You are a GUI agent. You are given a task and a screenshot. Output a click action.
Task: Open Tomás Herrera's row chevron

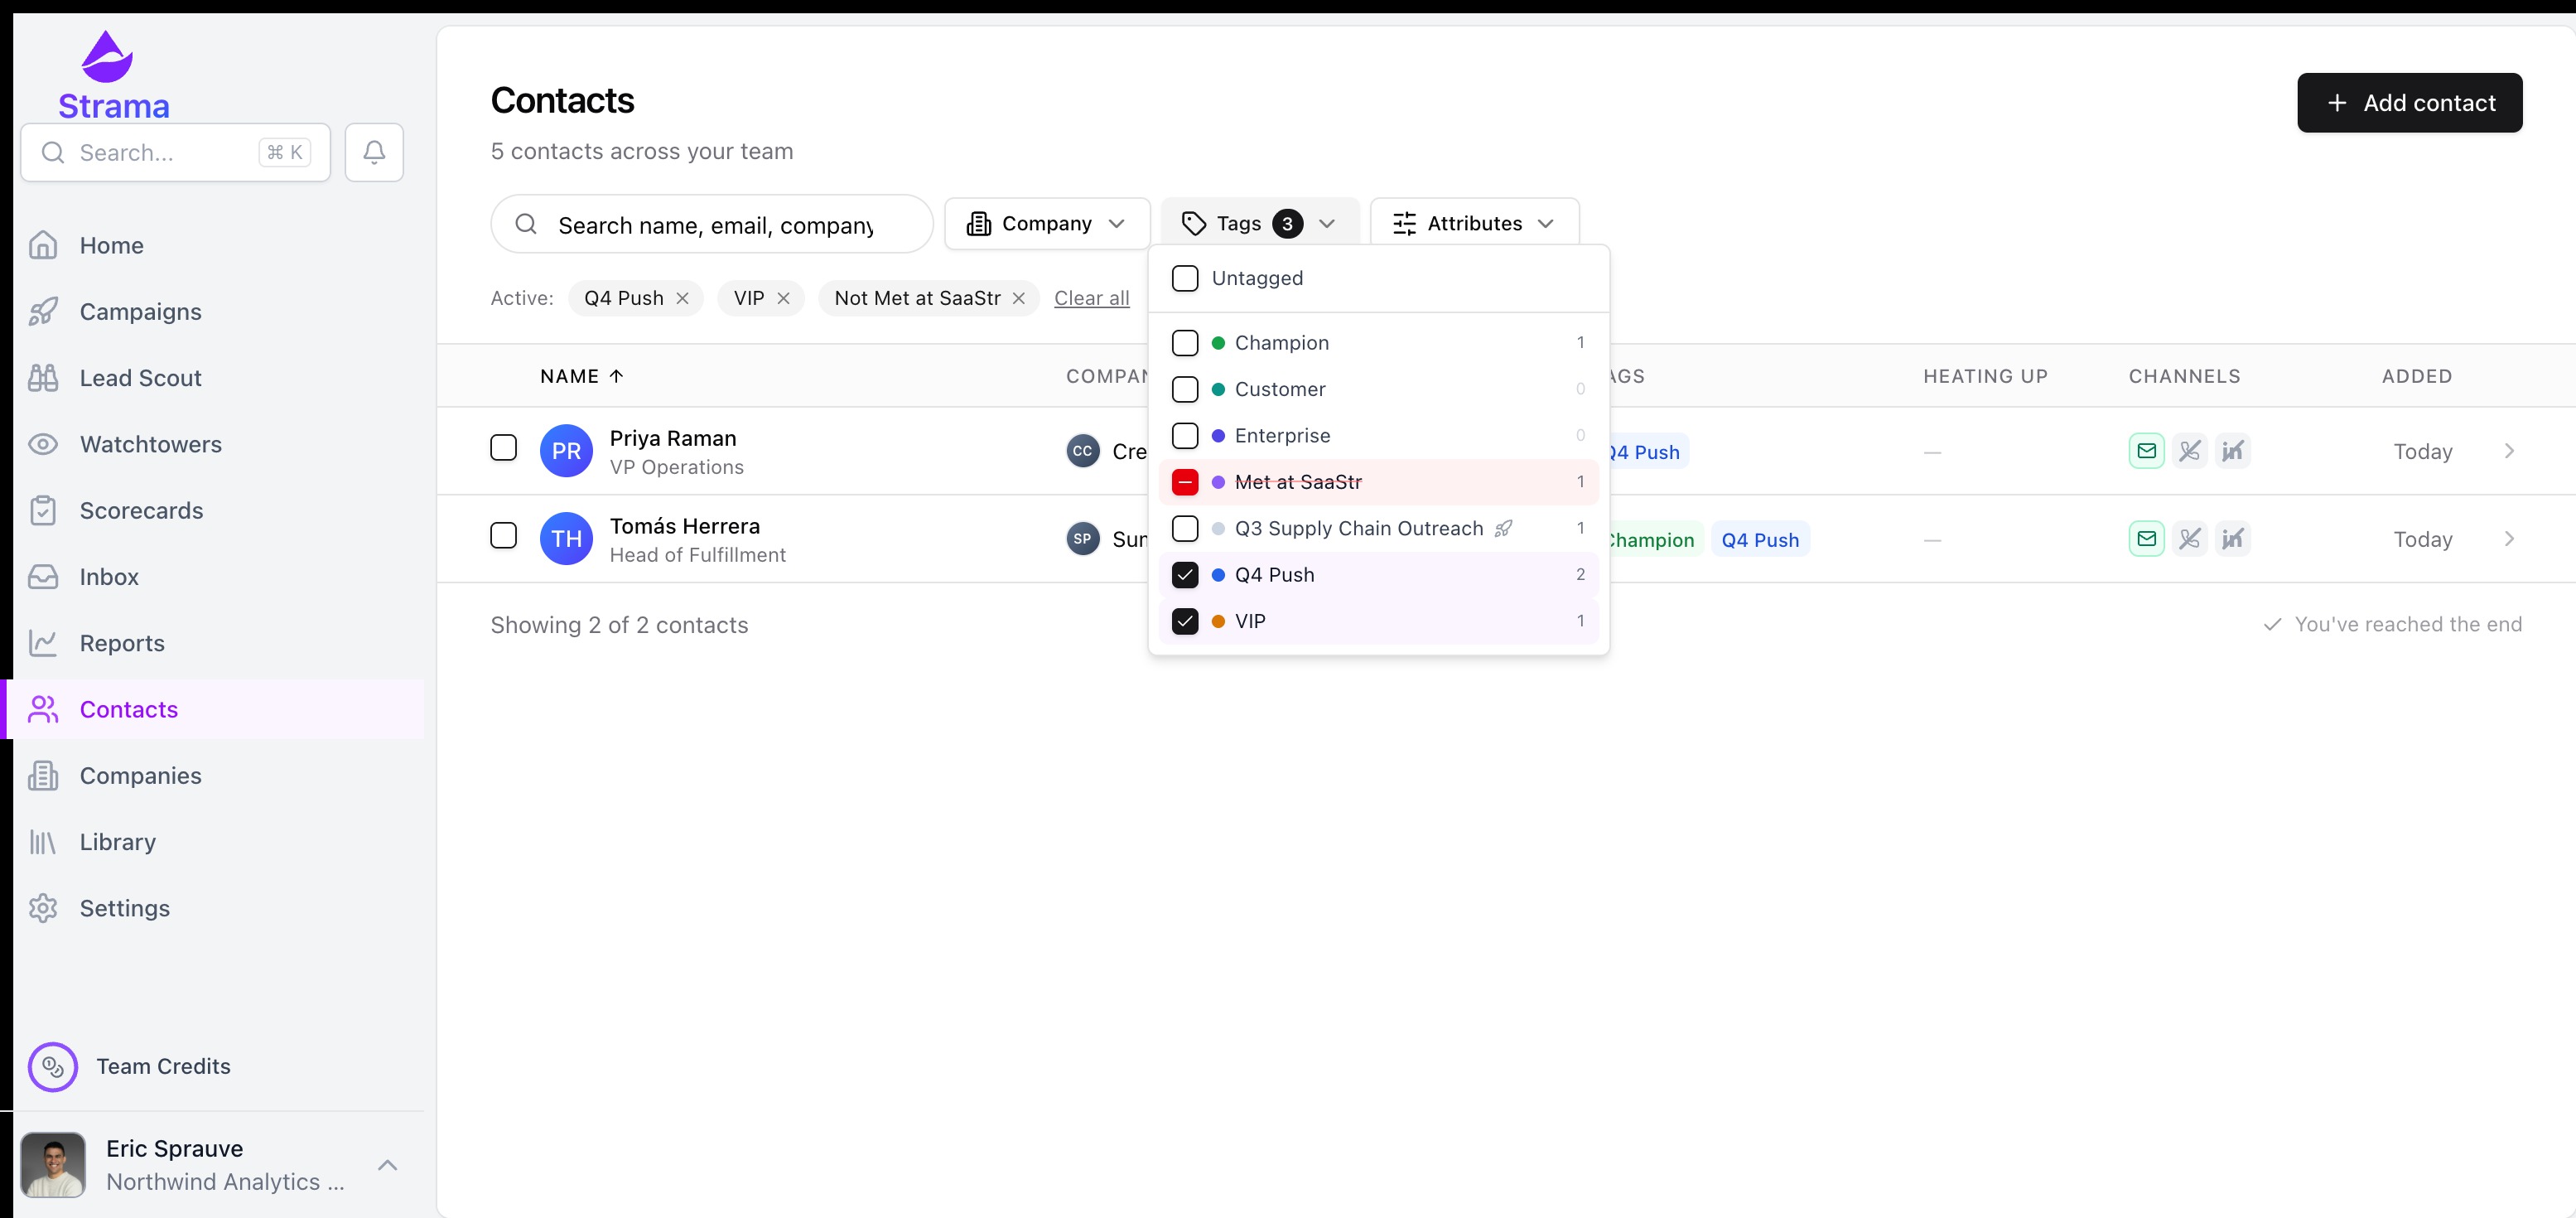[x=2509, y=539]
